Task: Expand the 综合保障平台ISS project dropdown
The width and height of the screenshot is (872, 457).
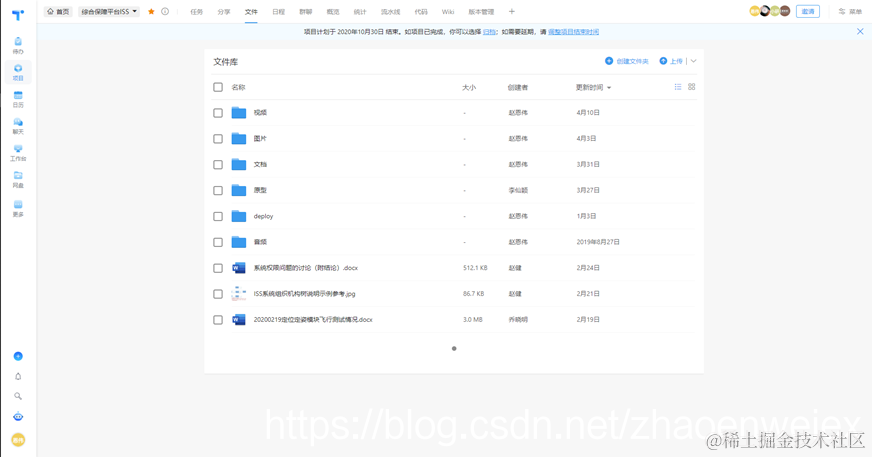Action: pyautogui.click(x=109, y=12)
